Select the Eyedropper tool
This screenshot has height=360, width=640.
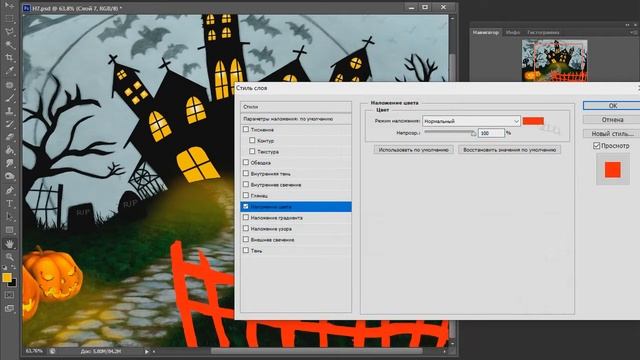coord(9,71)
